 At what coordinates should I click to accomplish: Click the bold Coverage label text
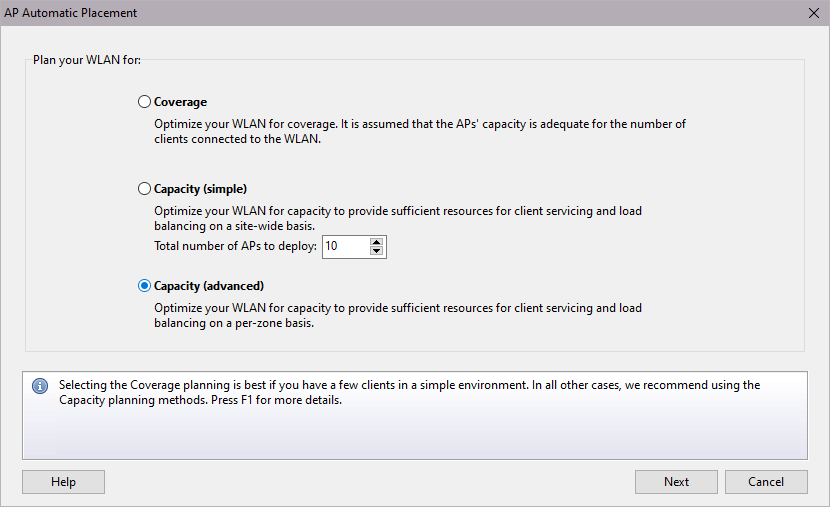180,102
